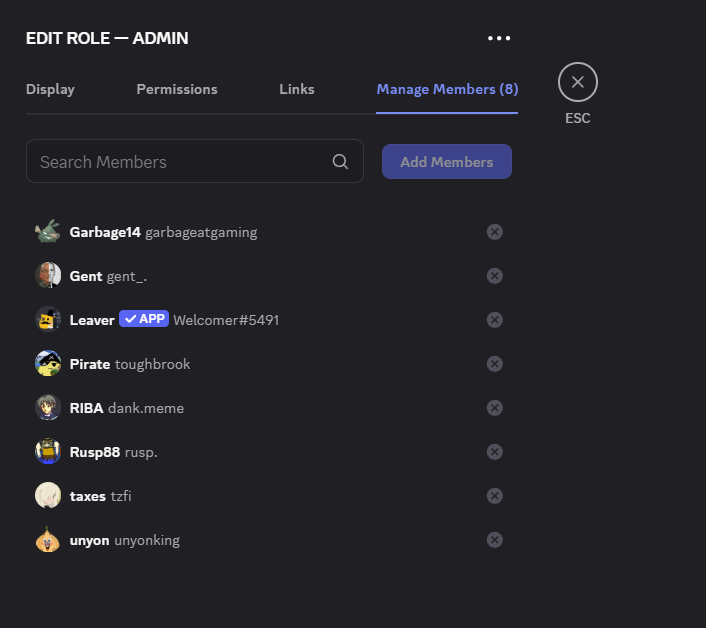Click the search magnifier icon
Image resolution: width=706 pixels, height=628 pixels.
(340, 162)
